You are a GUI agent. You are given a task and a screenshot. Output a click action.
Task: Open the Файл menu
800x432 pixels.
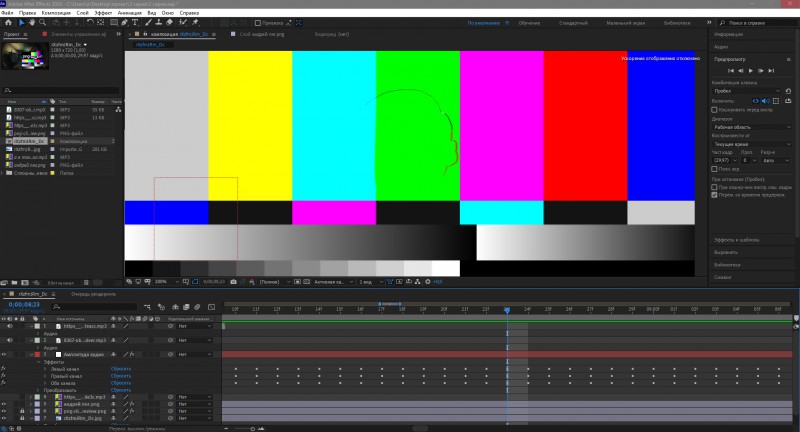point(7,13)
